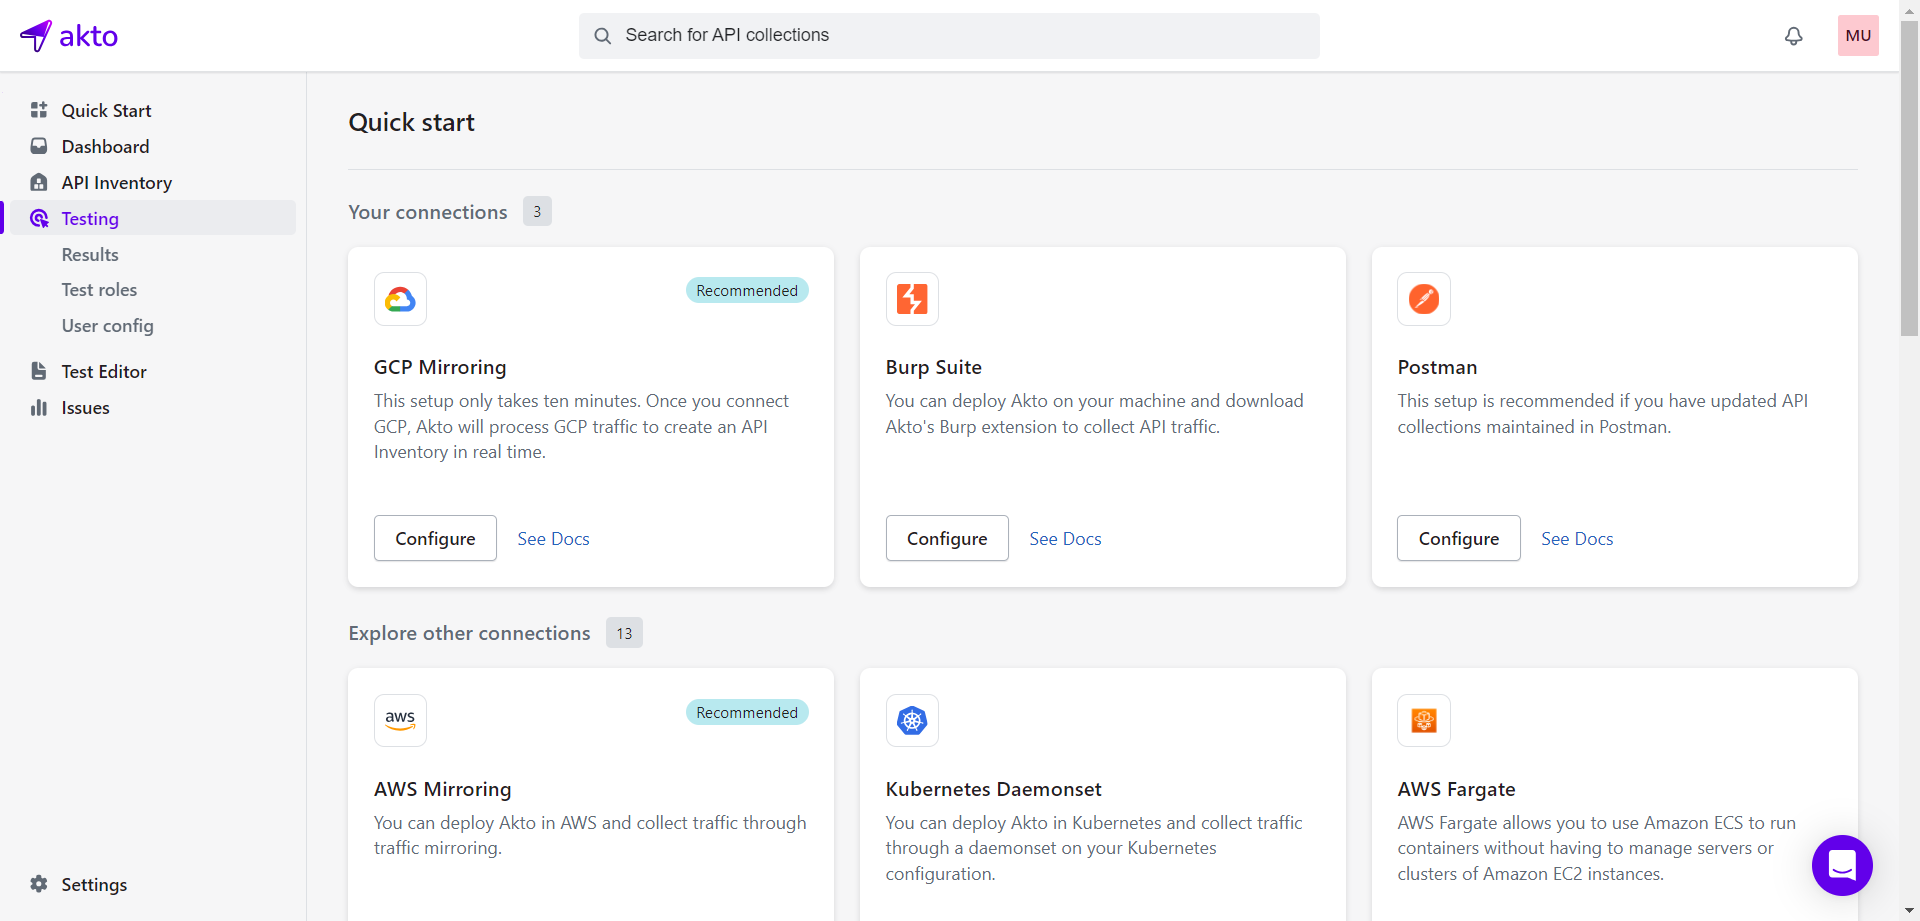
Task: Go to Dashboard in the sidebar
Action: click(105, 147)
